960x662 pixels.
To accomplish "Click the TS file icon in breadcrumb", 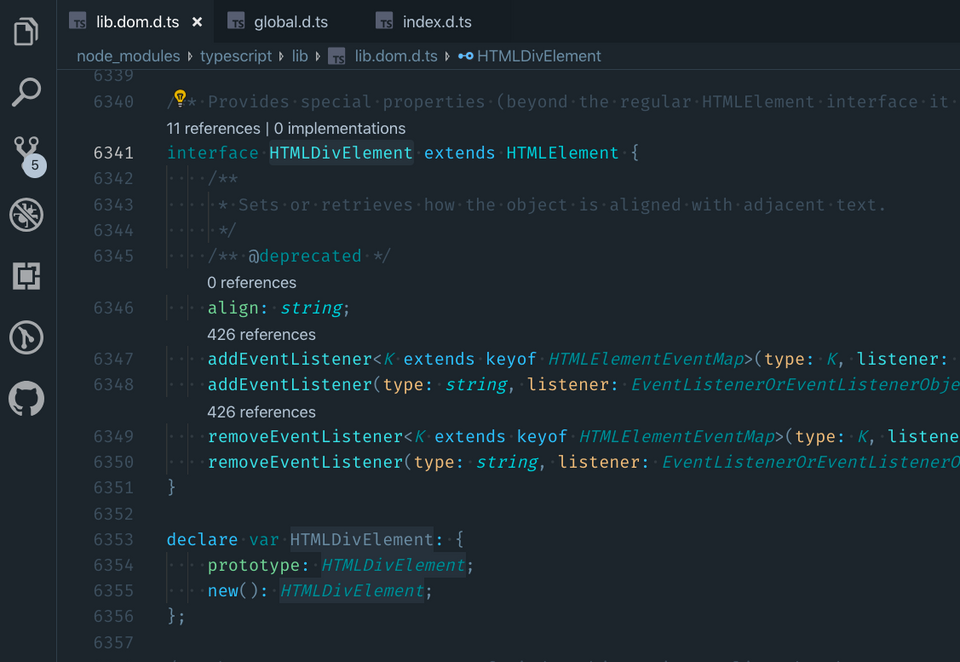I will click(x=337, y=56).
